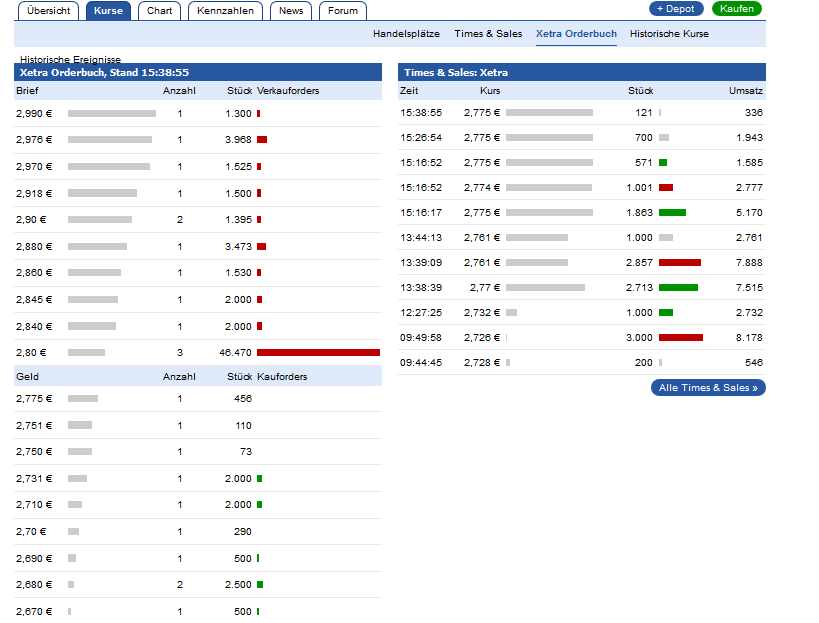Select Xetra Orderbuch sub-navigation link
Viewport: 819px width, 623px height.
576,34
